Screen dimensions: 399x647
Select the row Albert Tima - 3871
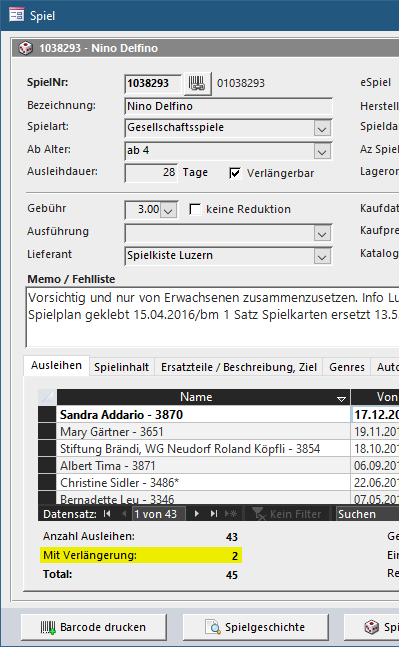(x=203, y=465)
